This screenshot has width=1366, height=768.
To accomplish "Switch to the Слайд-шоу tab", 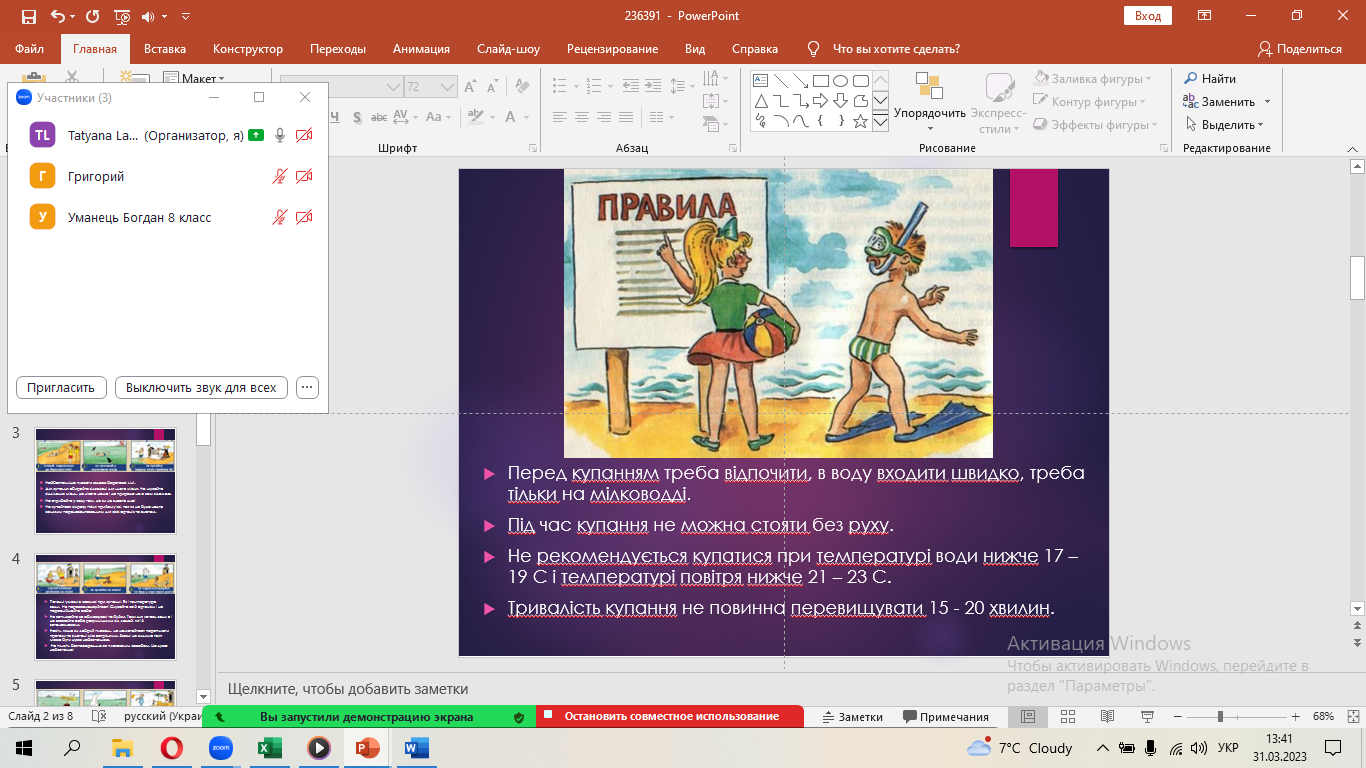I will pos(508,49).
